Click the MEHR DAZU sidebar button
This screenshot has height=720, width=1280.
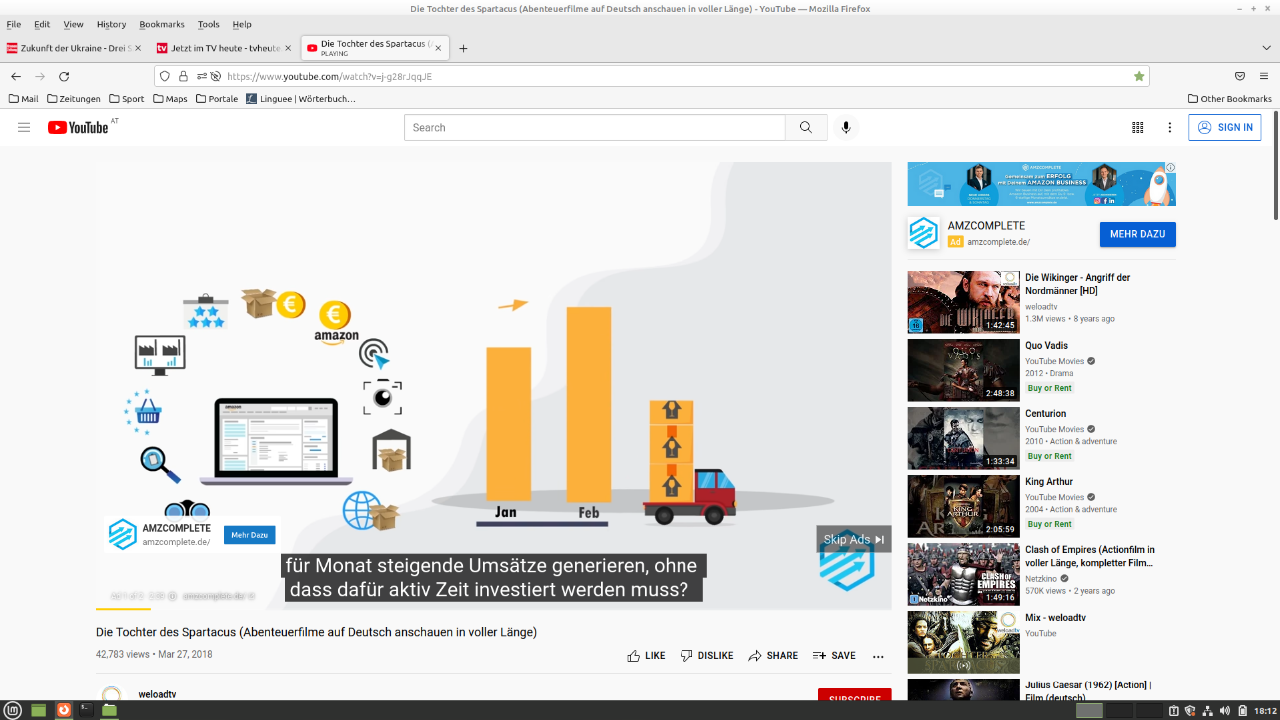pos(1138,234)
